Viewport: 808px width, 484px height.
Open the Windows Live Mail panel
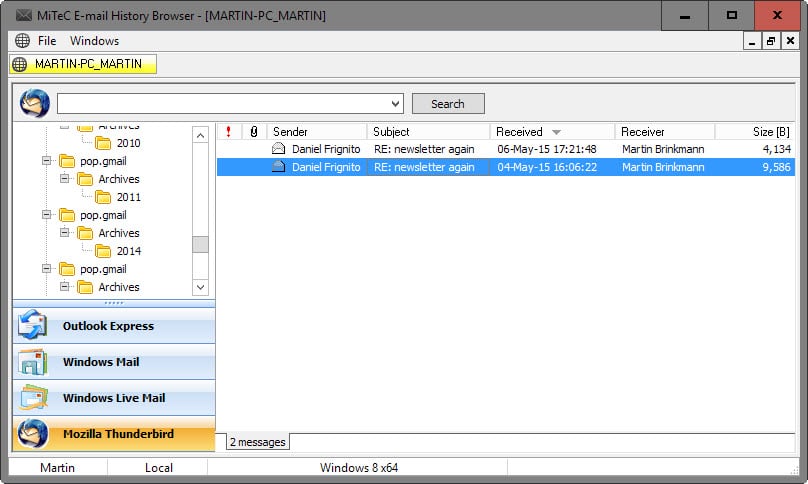coord(114,398)
